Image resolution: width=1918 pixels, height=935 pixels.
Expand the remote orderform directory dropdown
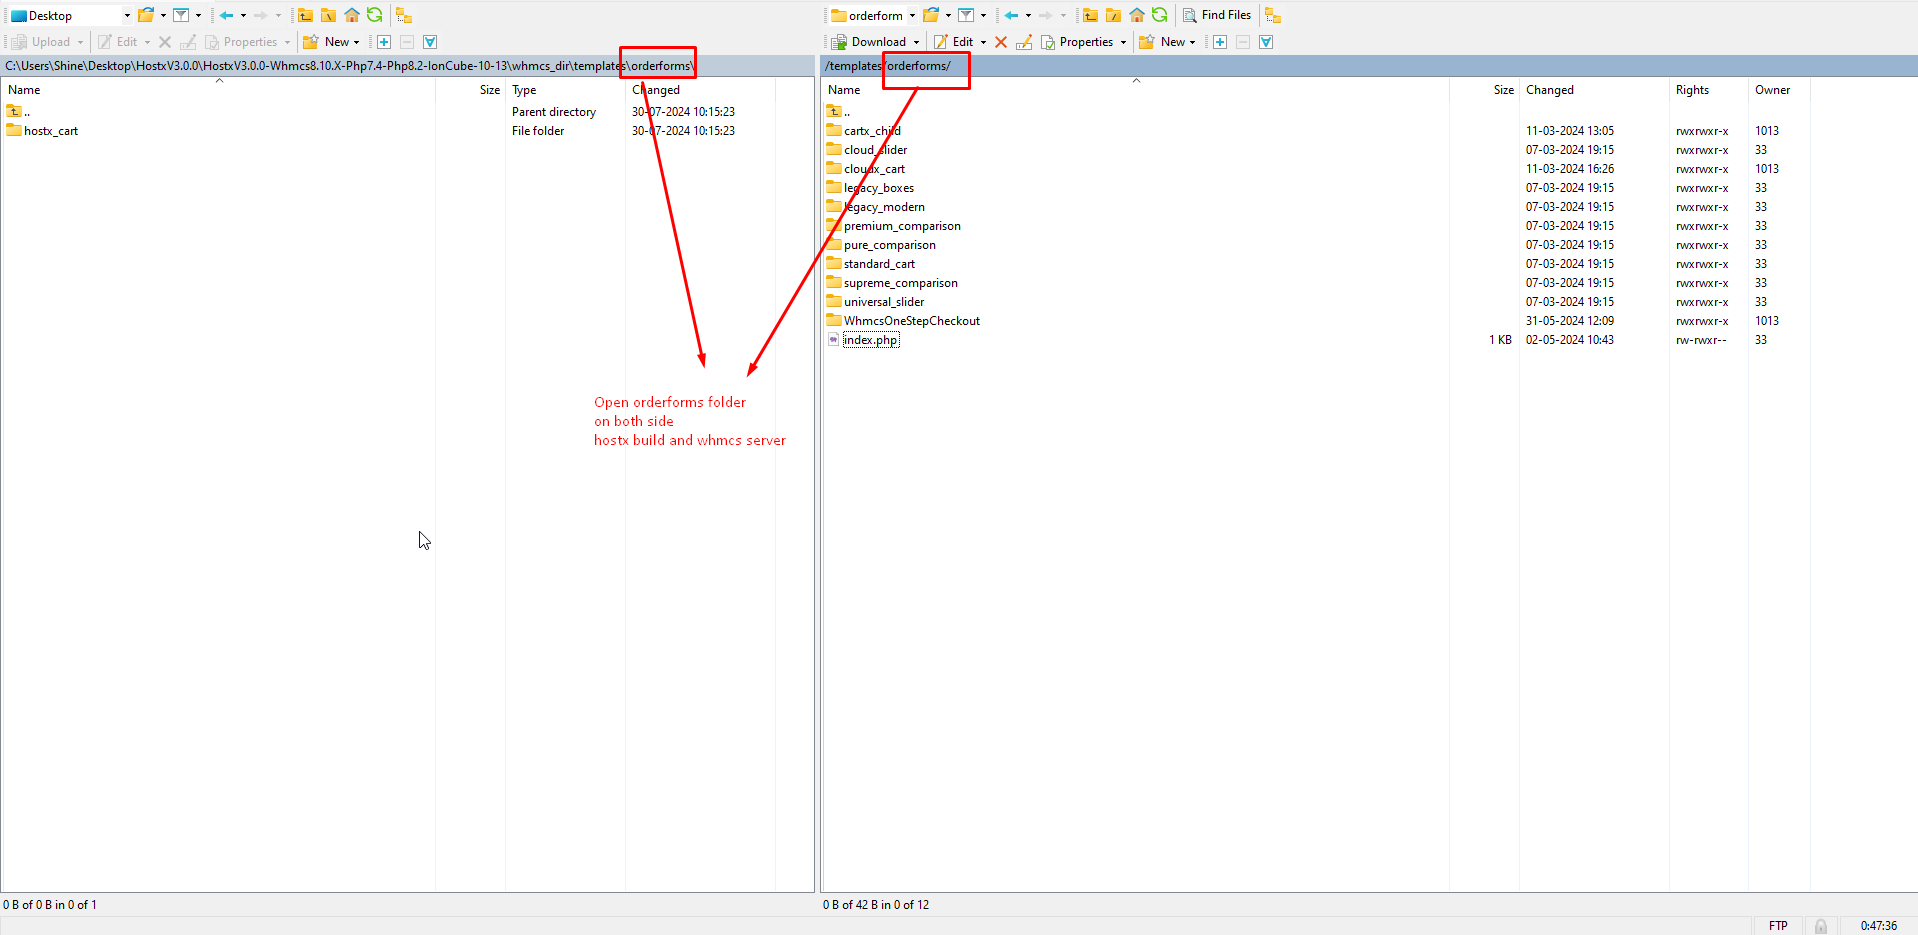912,15
